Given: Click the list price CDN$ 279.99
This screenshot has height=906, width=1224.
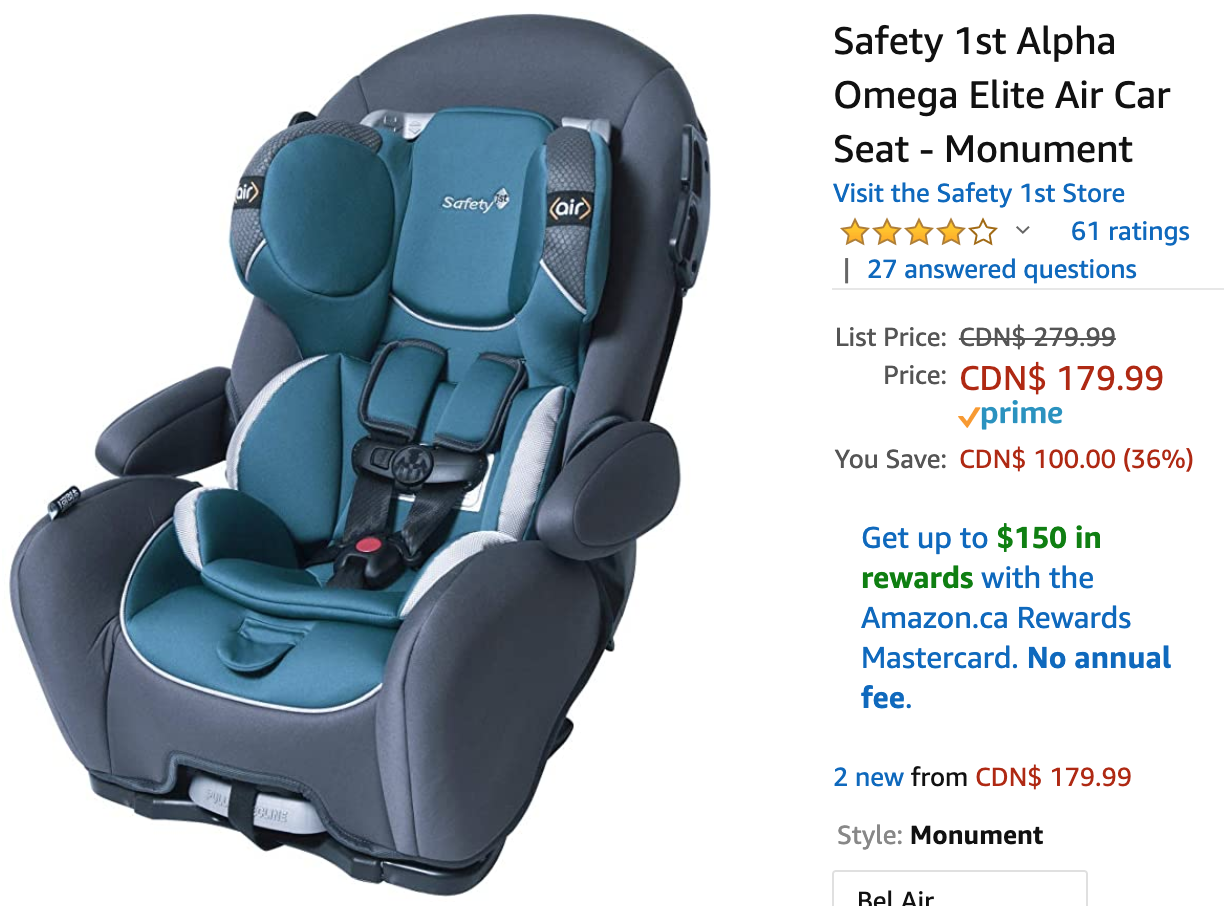Looking at the screenshot, I should (1037, 337).
